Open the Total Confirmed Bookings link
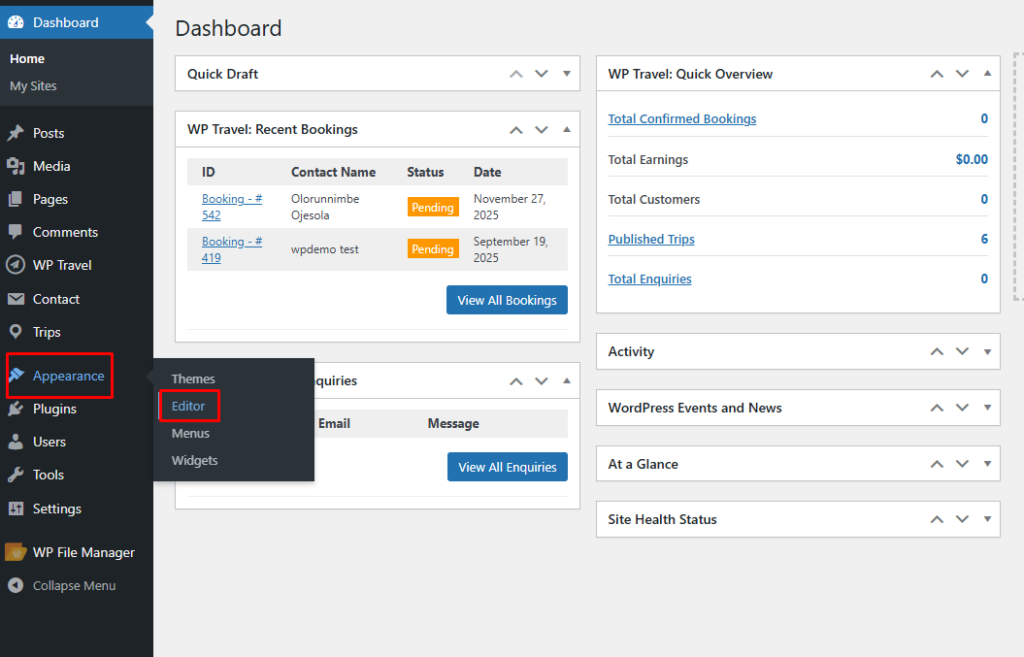1024x657 pixels. coord(682,119)
